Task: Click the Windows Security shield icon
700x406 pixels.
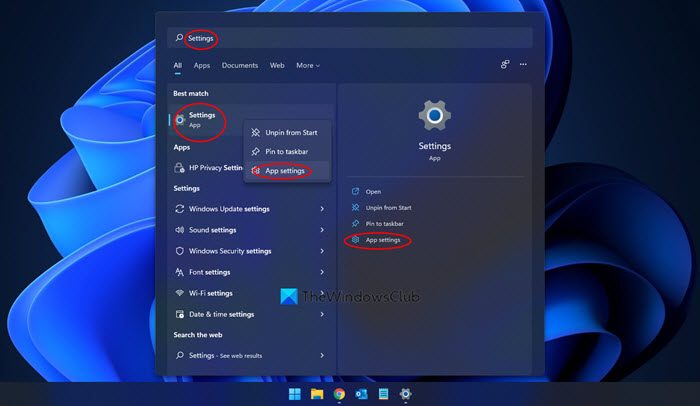Action: 179,251
